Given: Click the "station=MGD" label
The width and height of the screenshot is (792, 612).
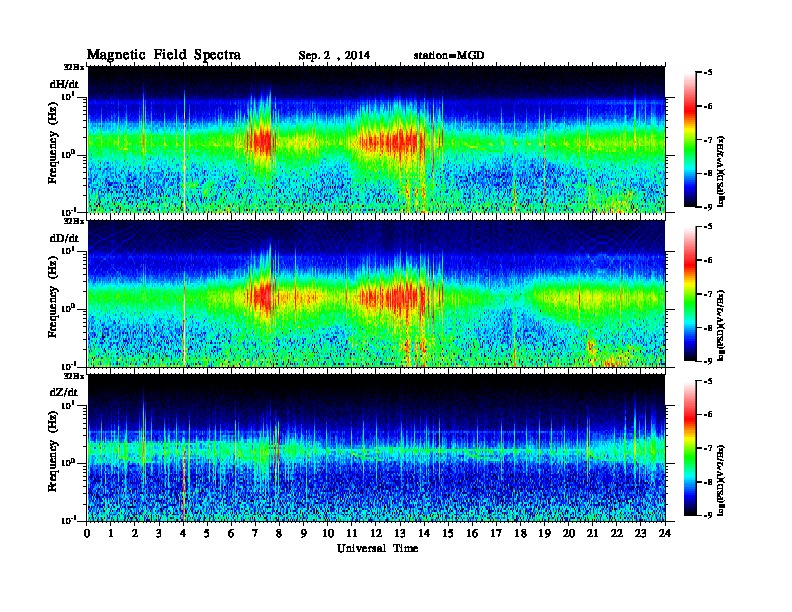Looking at the screenshot, I should click(x=449, y=55).
